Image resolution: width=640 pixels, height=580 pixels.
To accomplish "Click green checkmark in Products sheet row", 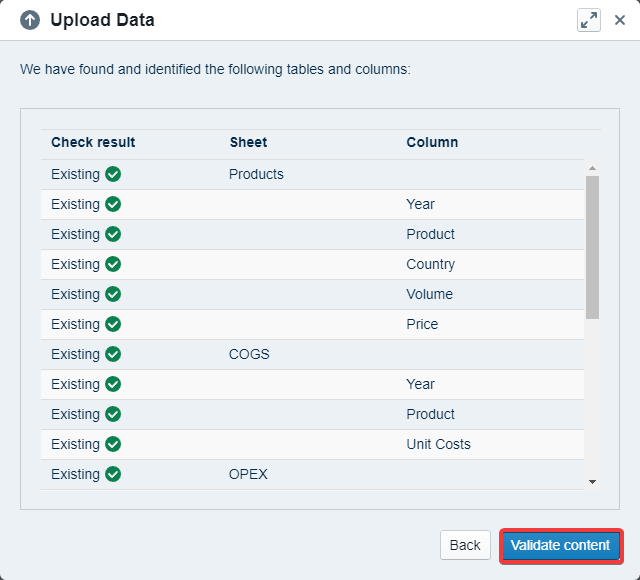I will click(113, 174).
